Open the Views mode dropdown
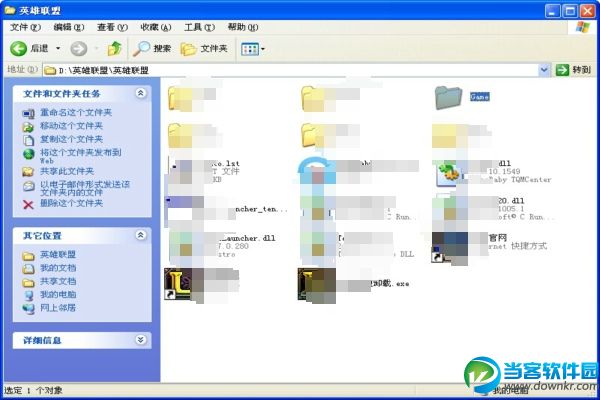The width and height of the screenshot is (600, 400). [253, 49]
